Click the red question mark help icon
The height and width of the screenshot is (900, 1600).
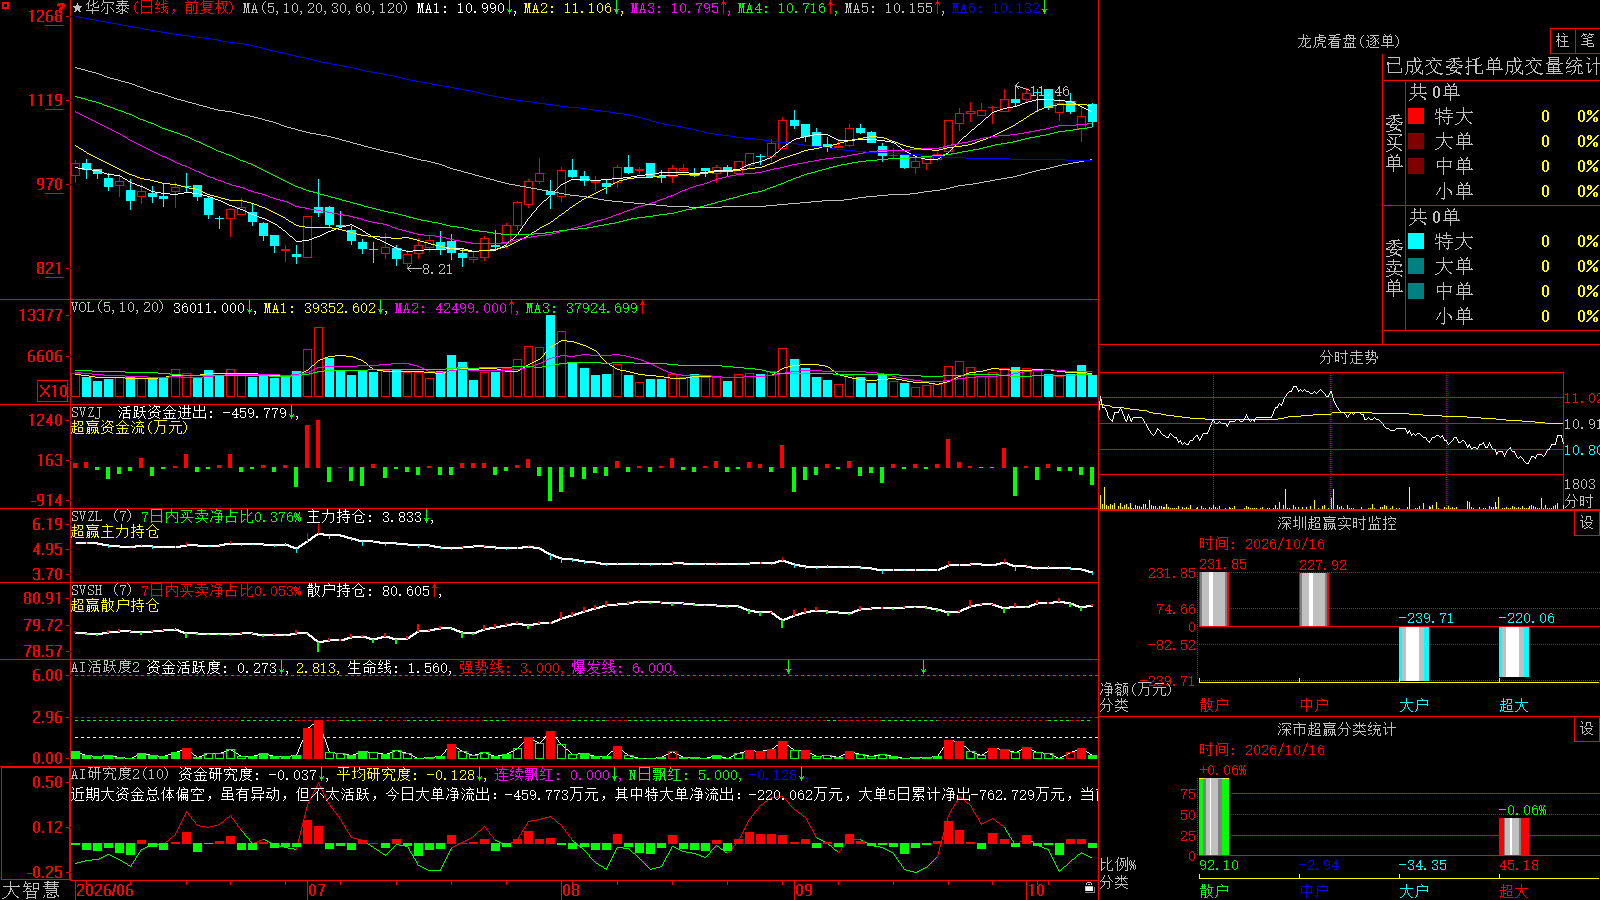point(61,8)
